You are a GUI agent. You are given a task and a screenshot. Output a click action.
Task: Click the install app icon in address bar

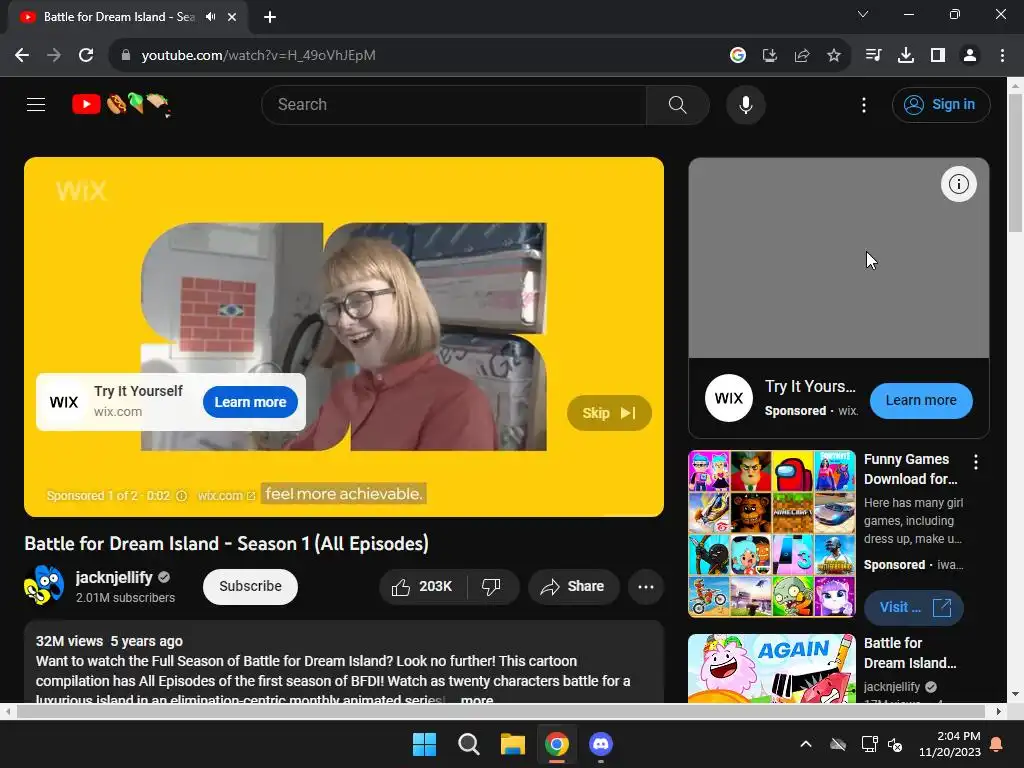tap(770, 56)
